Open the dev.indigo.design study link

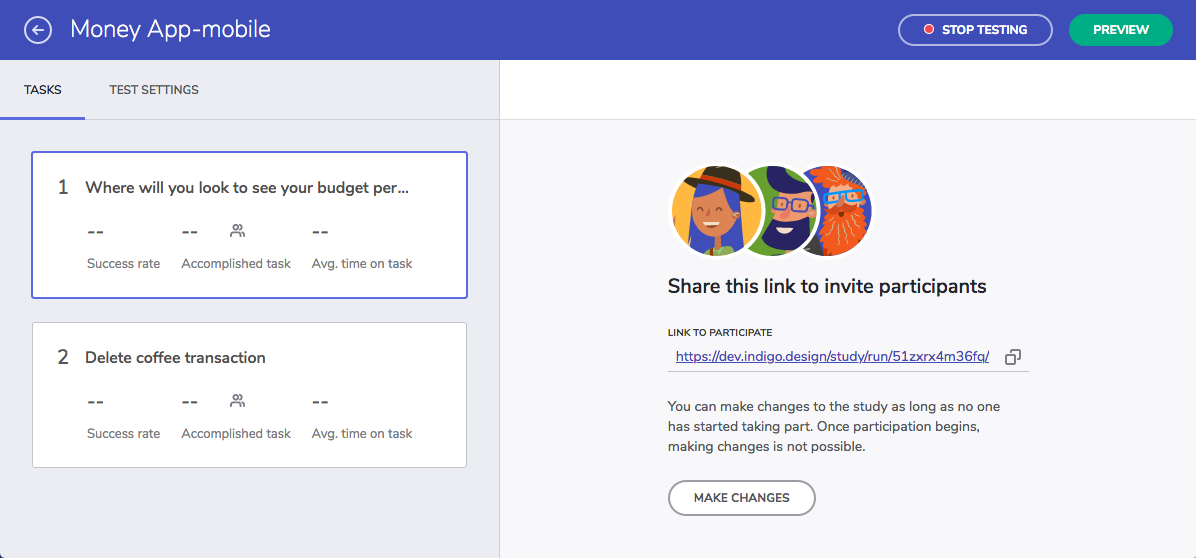click(x=832, y=357)
